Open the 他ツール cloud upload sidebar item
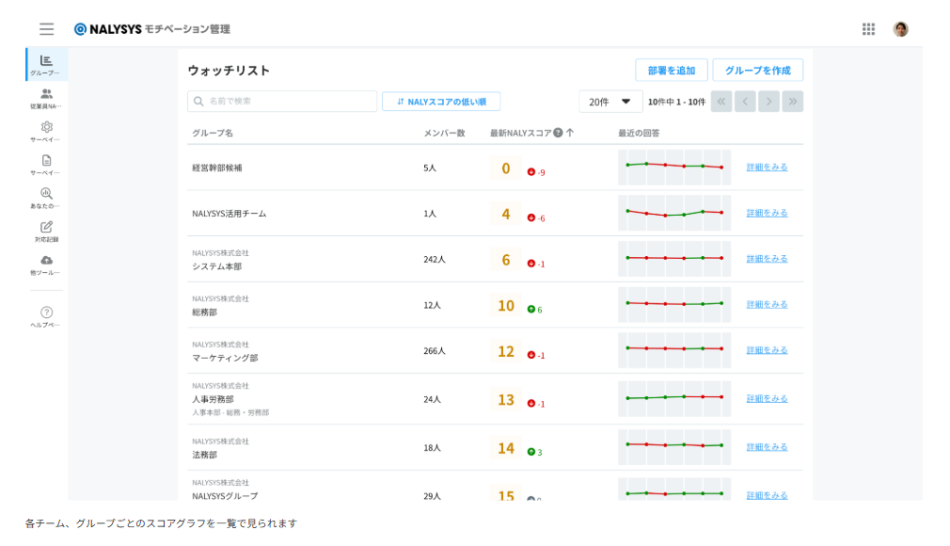The height and width of the screenshot is (546, 950). tap(46, 264)
